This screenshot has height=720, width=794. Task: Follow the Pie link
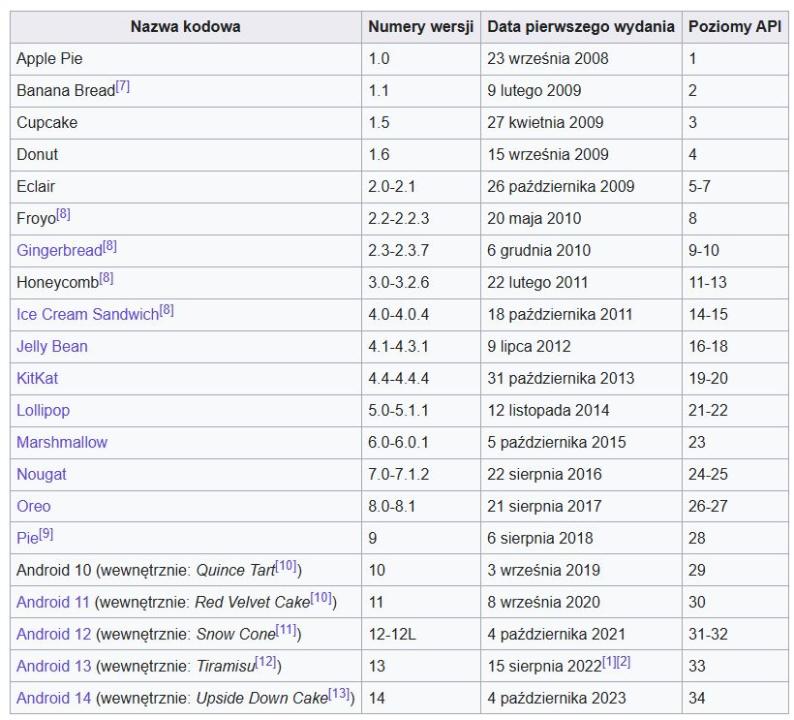(27, 538)
